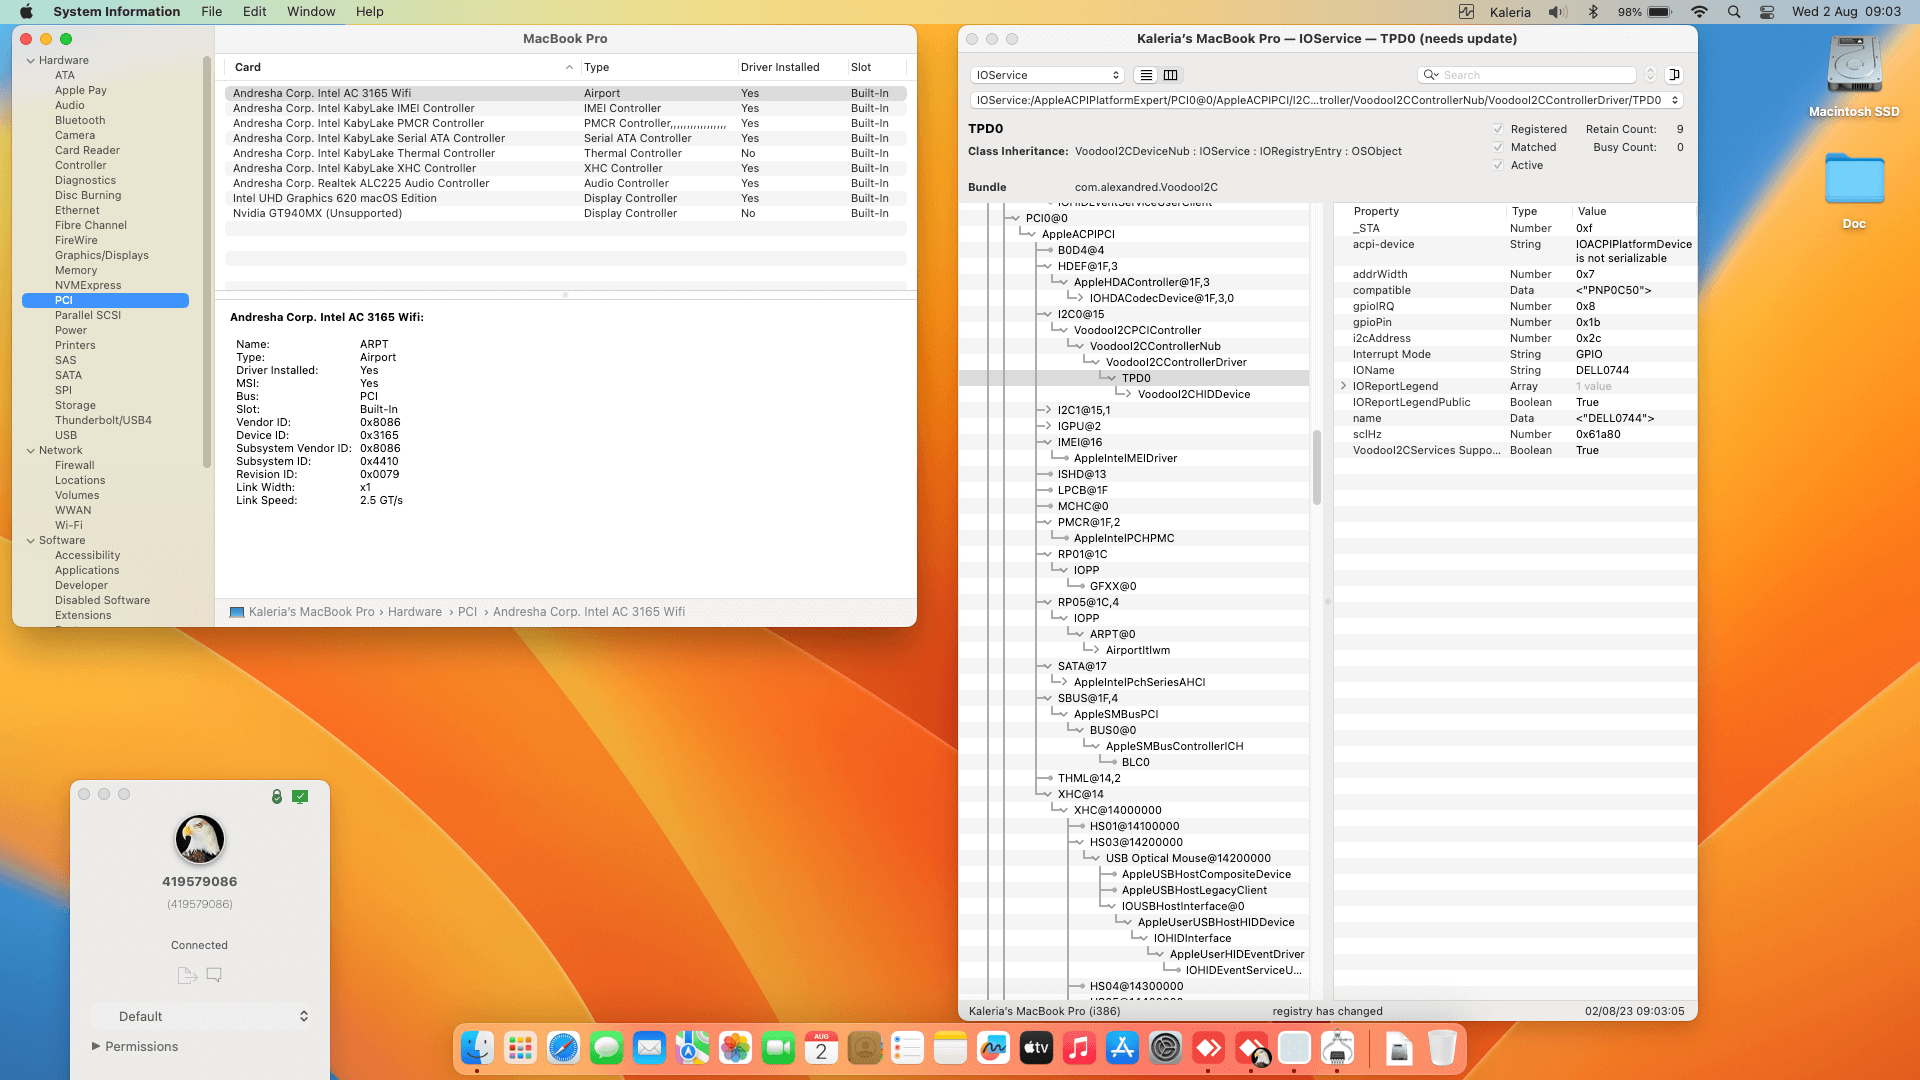
Task: Click the green lock security icon
Action: 277,796
